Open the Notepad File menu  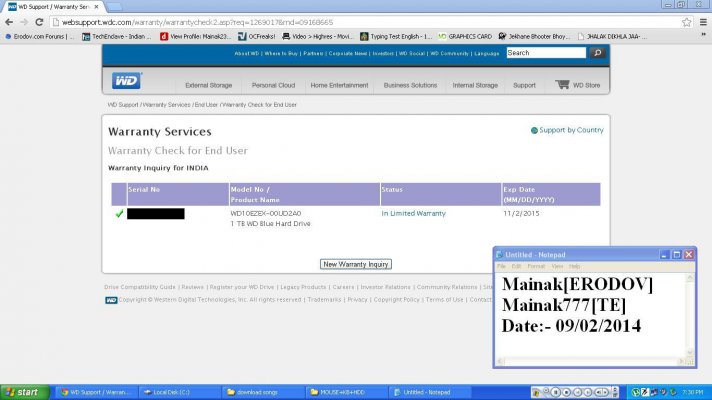click(501, 267)
